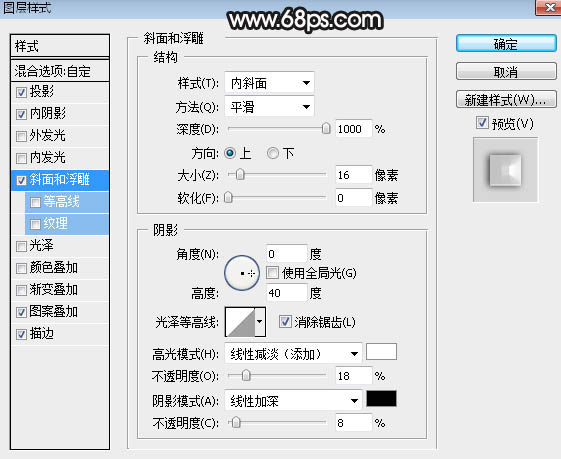561x459 pixels.
Task: Click the 光泽等高线 contour thumbnail
Action: [240, 322]
